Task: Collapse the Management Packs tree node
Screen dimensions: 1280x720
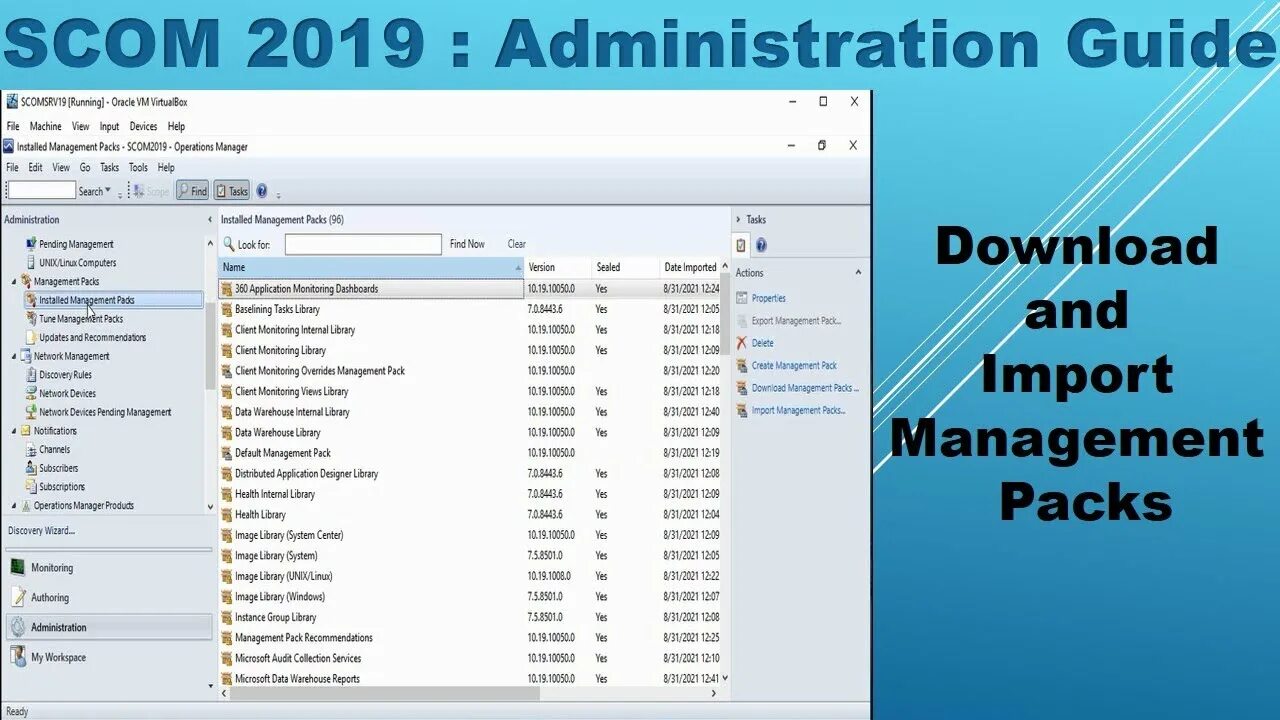Action: pyautogui.click(x=14, y=282)
